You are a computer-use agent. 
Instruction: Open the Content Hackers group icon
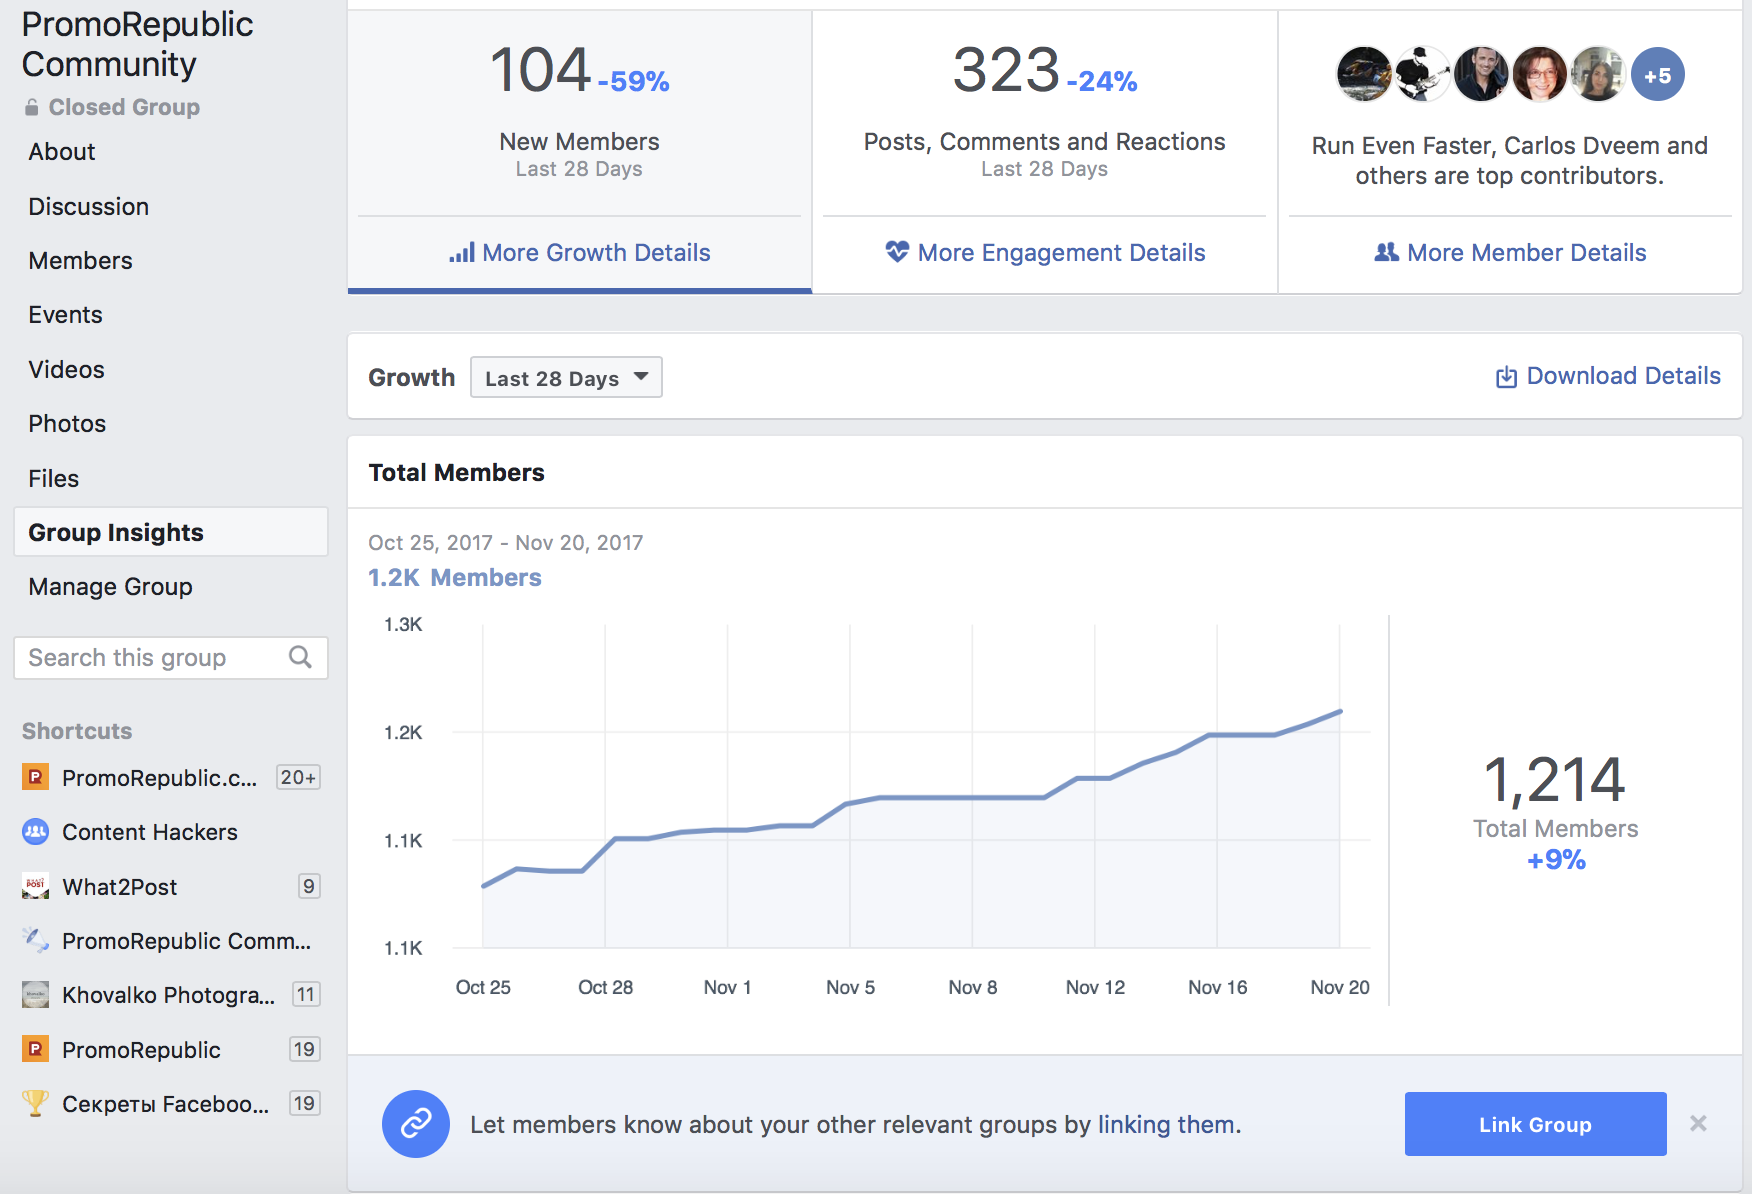(35, 831)
